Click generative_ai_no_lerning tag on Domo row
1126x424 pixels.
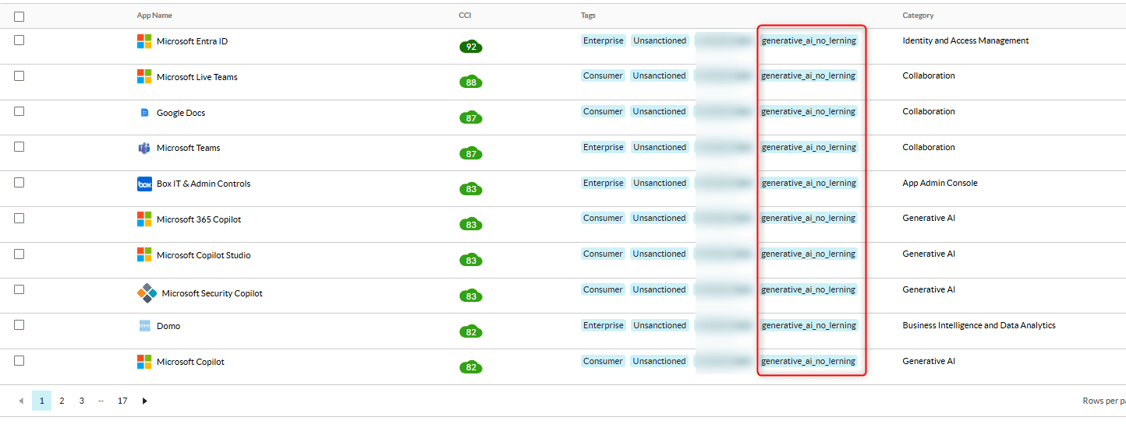pos(809,326)
